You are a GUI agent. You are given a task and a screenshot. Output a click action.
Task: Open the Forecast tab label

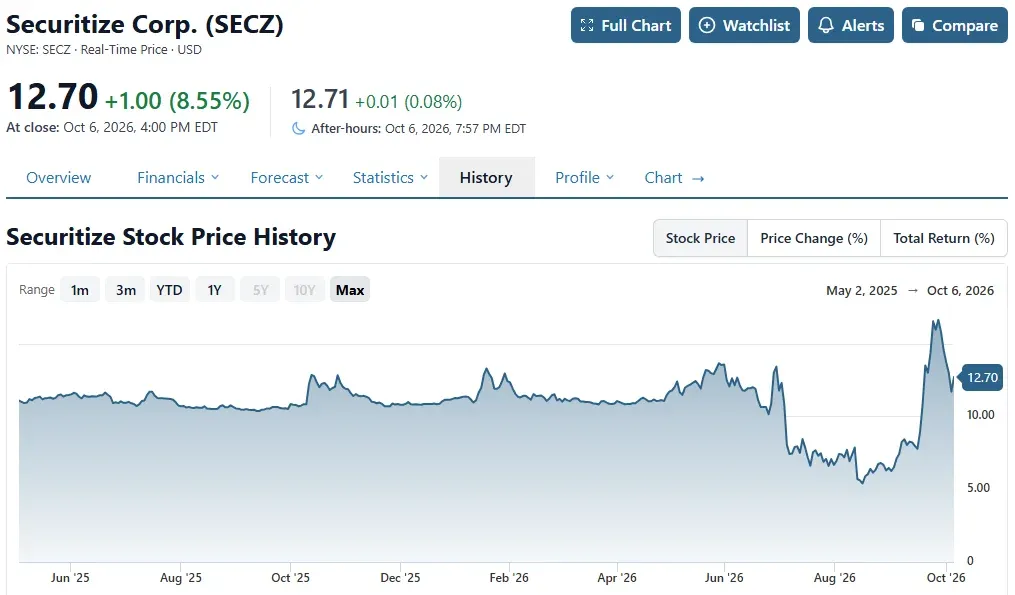[280, 177]
